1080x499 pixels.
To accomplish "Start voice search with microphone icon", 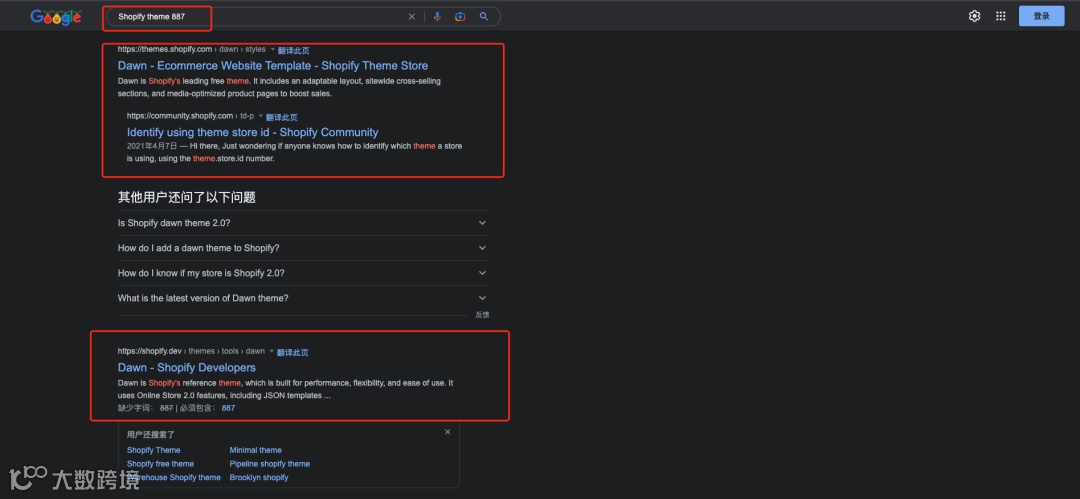I will [437, 17].
